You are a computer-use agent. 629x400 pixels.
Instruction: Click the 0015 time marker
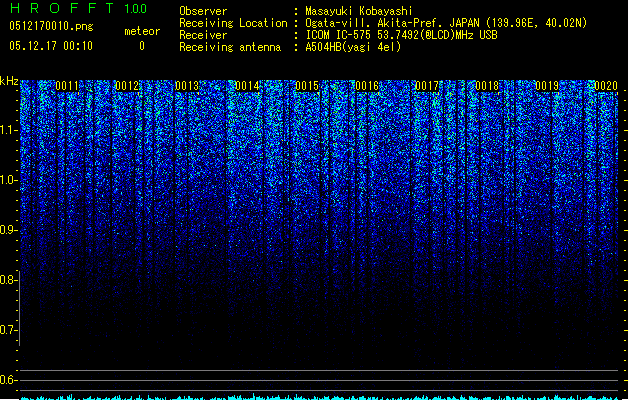coord(307,86)
